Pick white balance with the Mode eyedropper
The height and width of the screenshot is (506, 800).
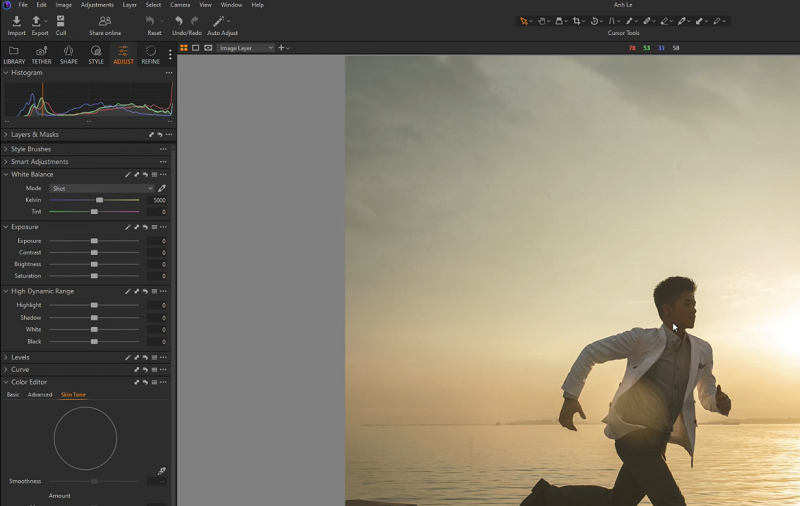pyautogui.click(x=162, y=188)
